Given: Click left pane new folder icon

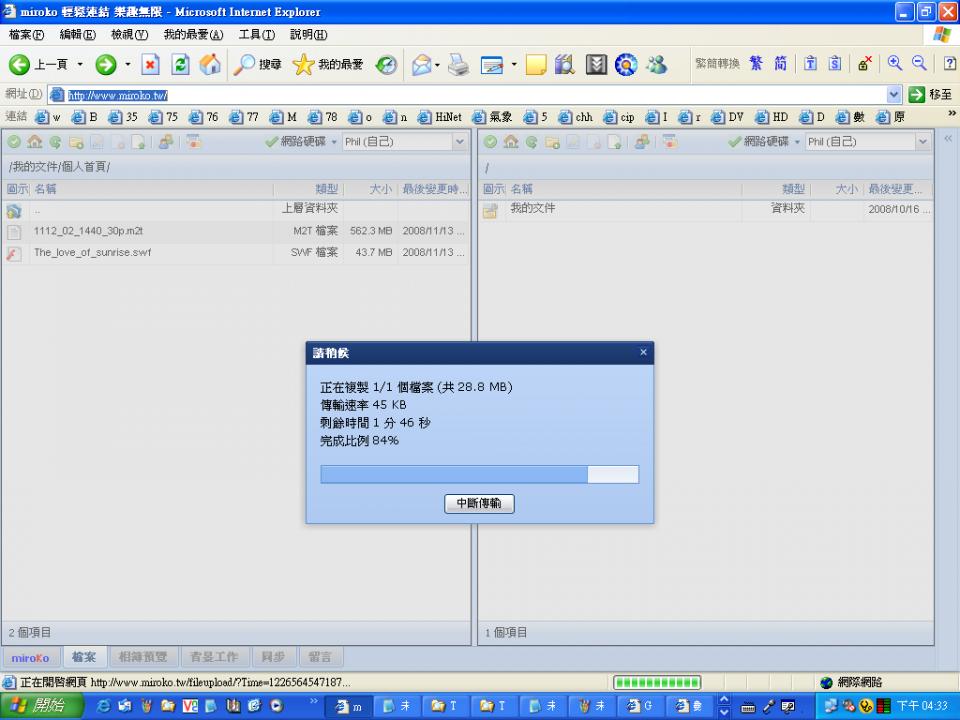Looking at the screenshot, I should pyautogui.click(x=76, y=142).
